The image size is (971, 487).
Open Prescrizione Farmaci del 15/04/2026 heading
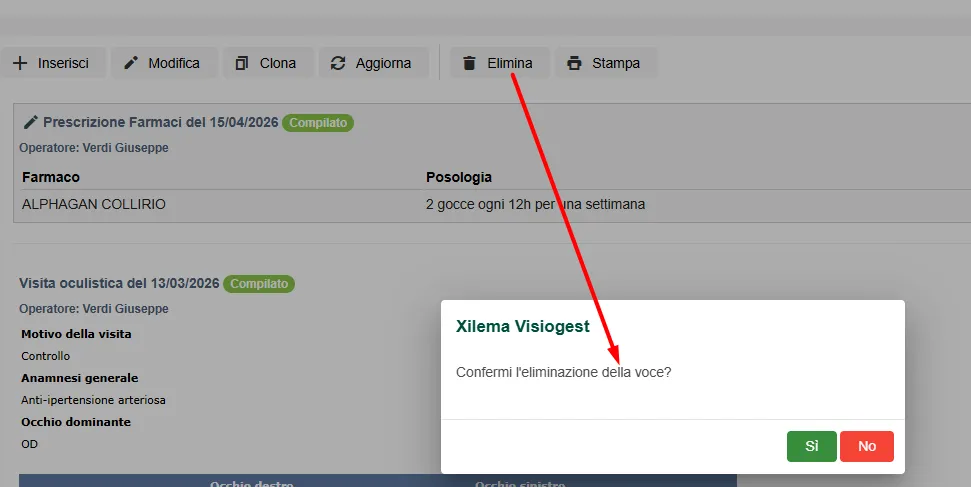(161, 122)
